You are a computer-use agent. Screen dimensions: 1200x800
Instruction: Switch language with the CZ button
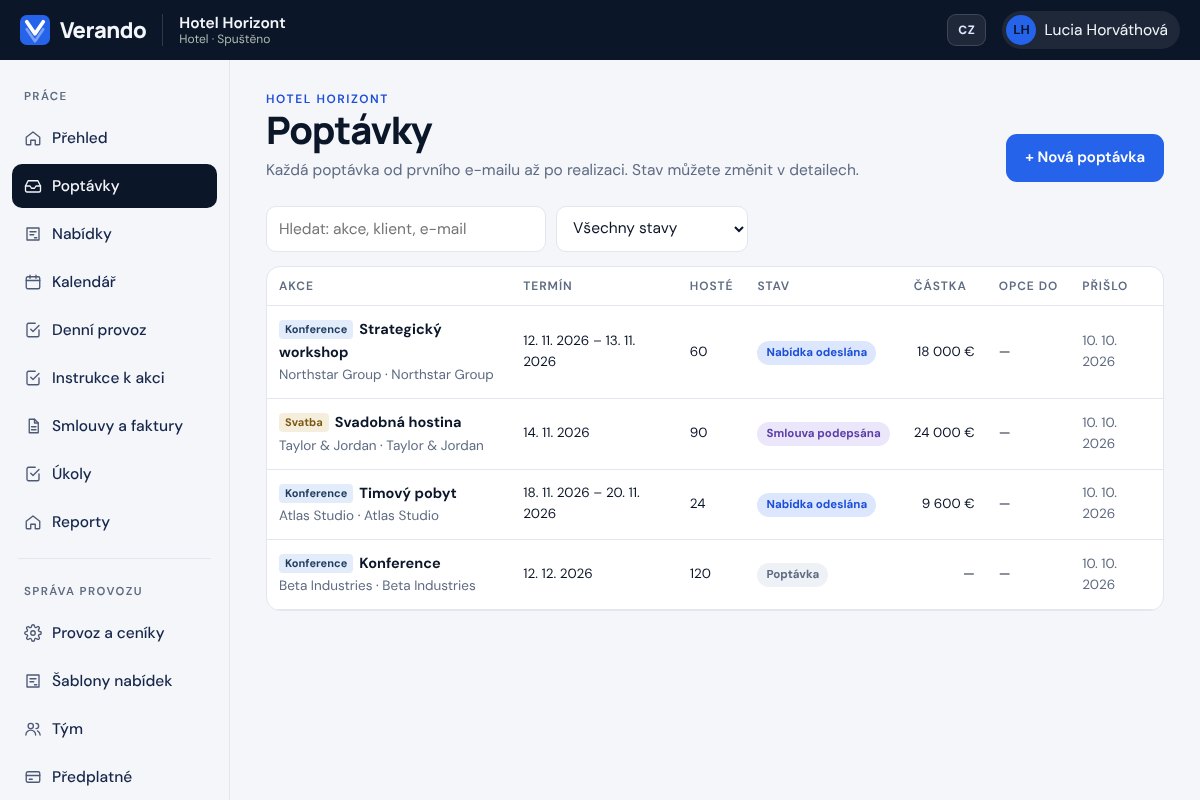[966, 30]
